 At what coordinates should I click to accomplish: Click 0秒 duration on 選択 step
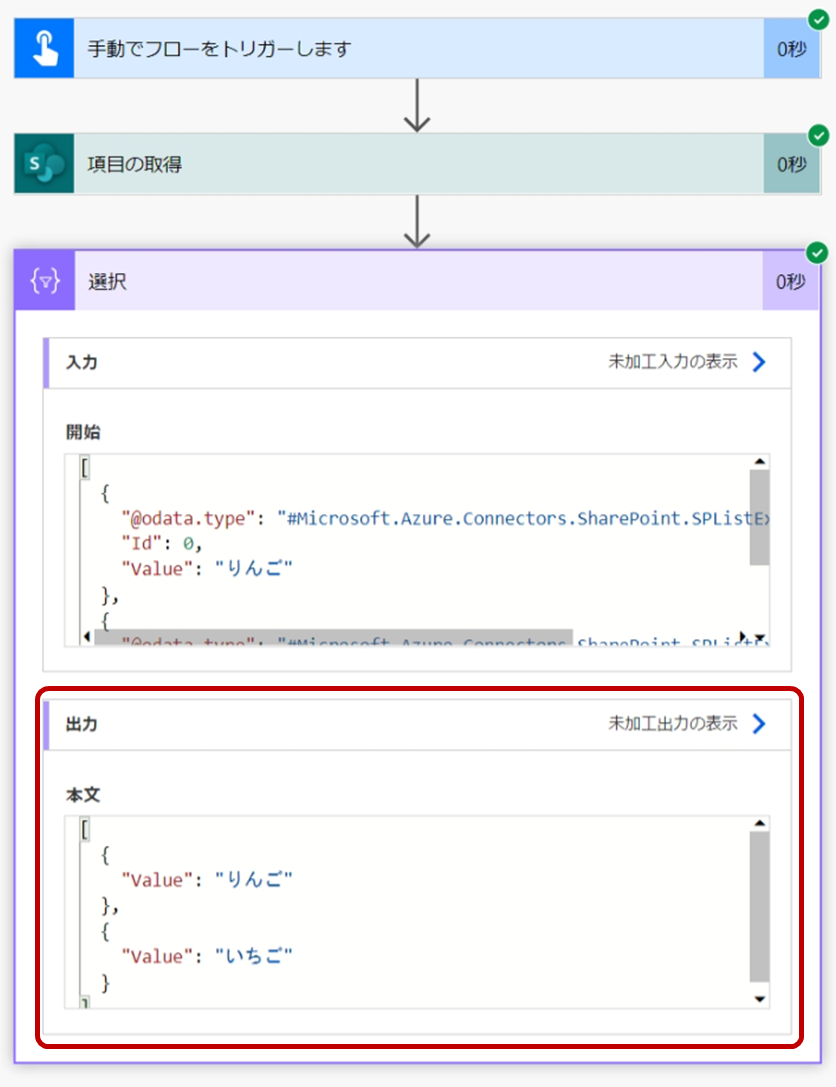click(x=790, y=281)
